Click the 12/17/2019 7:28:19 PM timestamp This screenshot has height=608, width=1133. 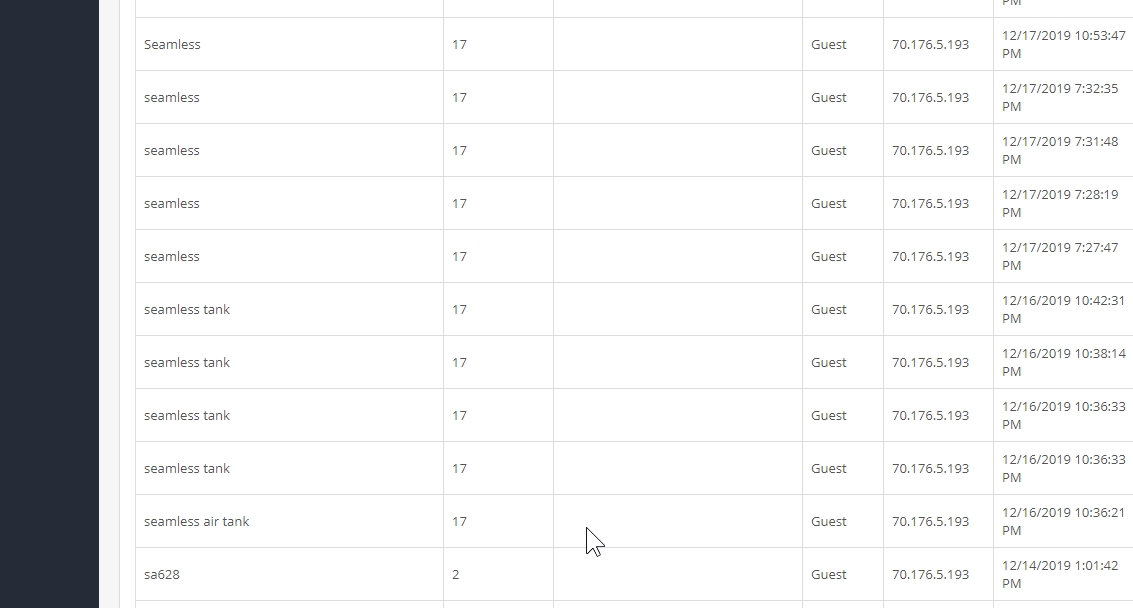point(1059,204)
